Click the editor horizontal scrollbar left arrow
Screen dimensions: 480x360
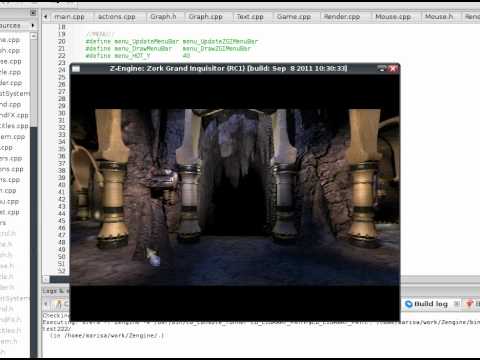(x=46, y=279)
